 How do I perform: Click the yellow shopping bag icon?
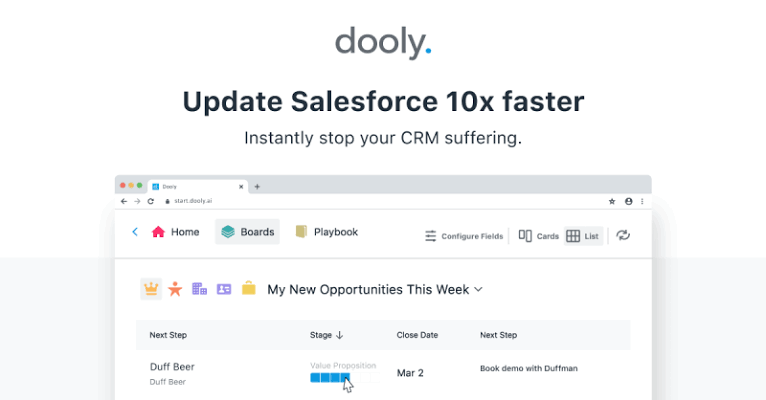point(249,289)
